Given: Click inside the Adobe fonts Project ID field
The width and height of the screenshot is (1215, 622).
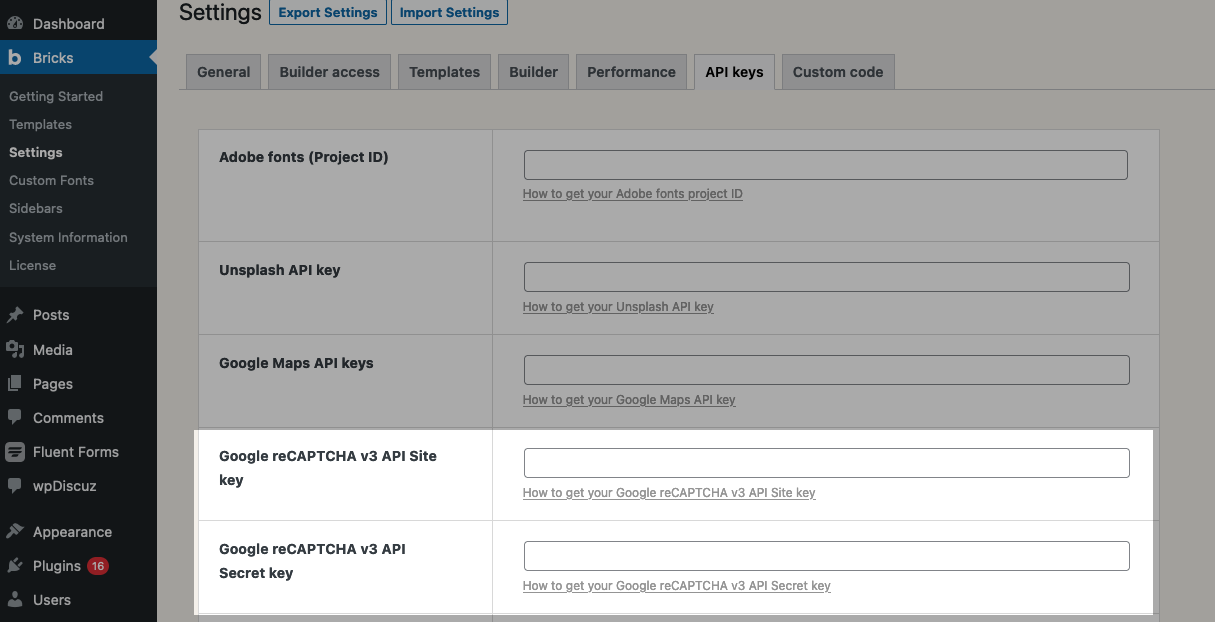Looking at the screenshot, I should coord(825,164).
